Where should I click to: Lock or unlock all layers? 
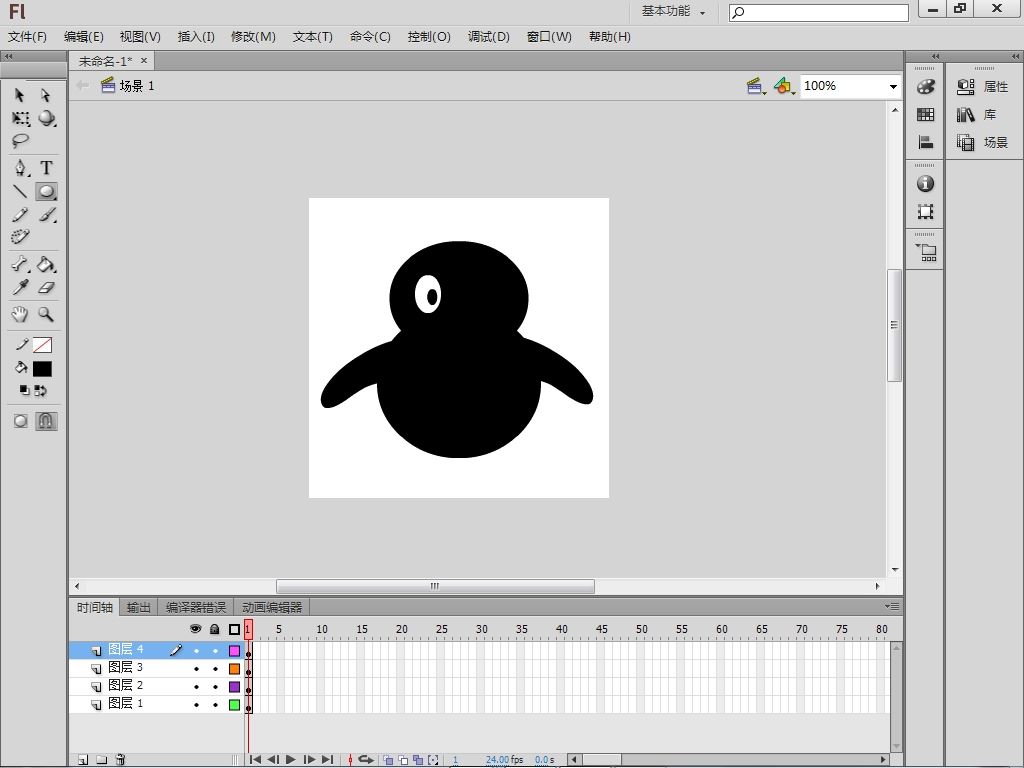(214, 629)
